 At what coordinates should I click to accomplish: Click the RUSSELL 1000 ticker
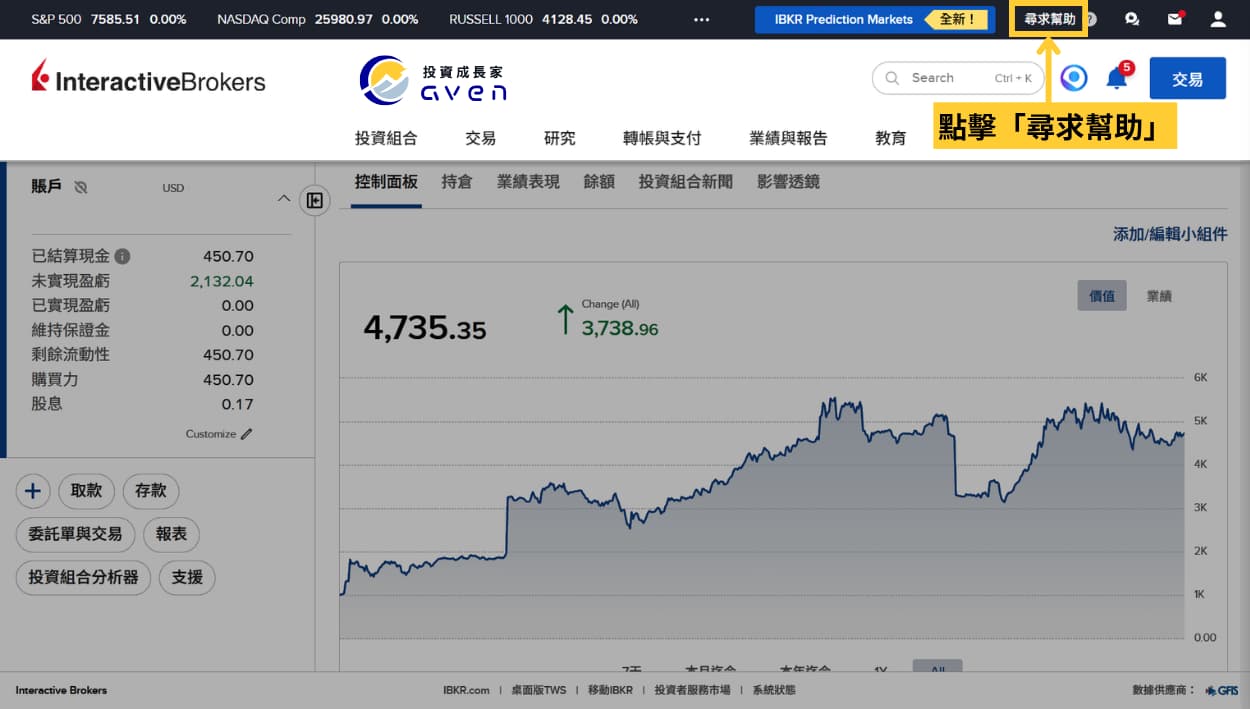click(x=543, y=19)
